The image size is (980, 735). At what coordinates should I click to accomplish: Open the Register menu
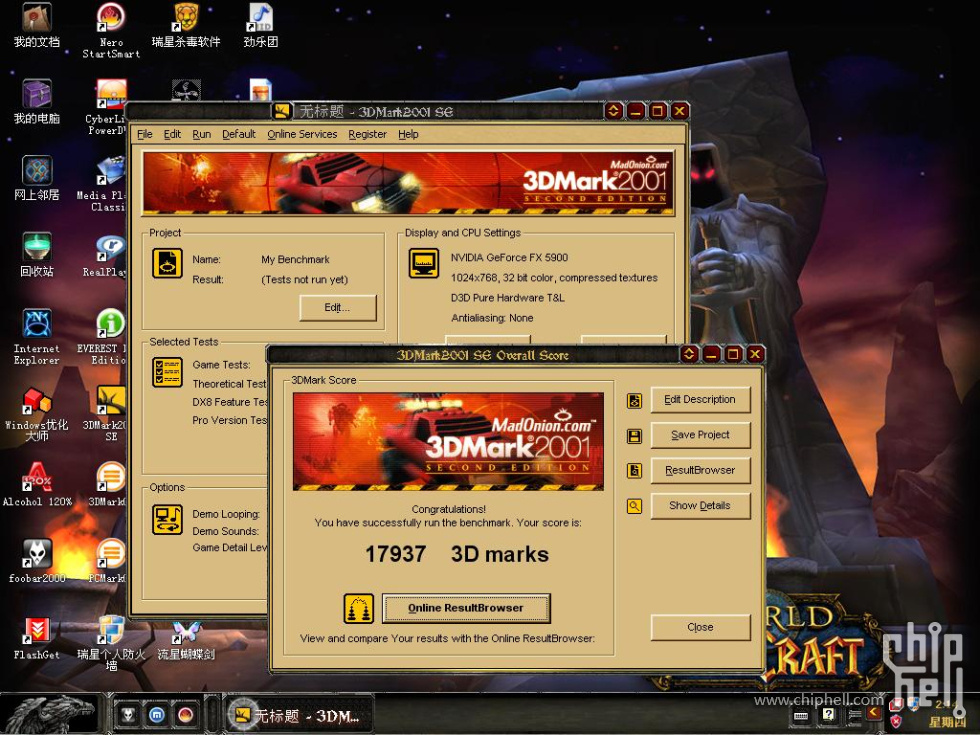(x=368, y=134)
